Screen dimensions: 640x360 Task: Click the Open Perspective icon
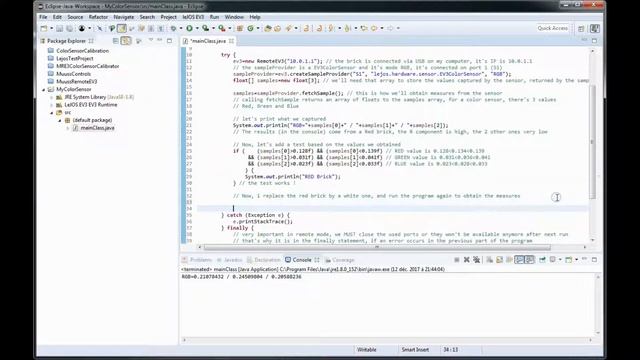coord(581,28)
